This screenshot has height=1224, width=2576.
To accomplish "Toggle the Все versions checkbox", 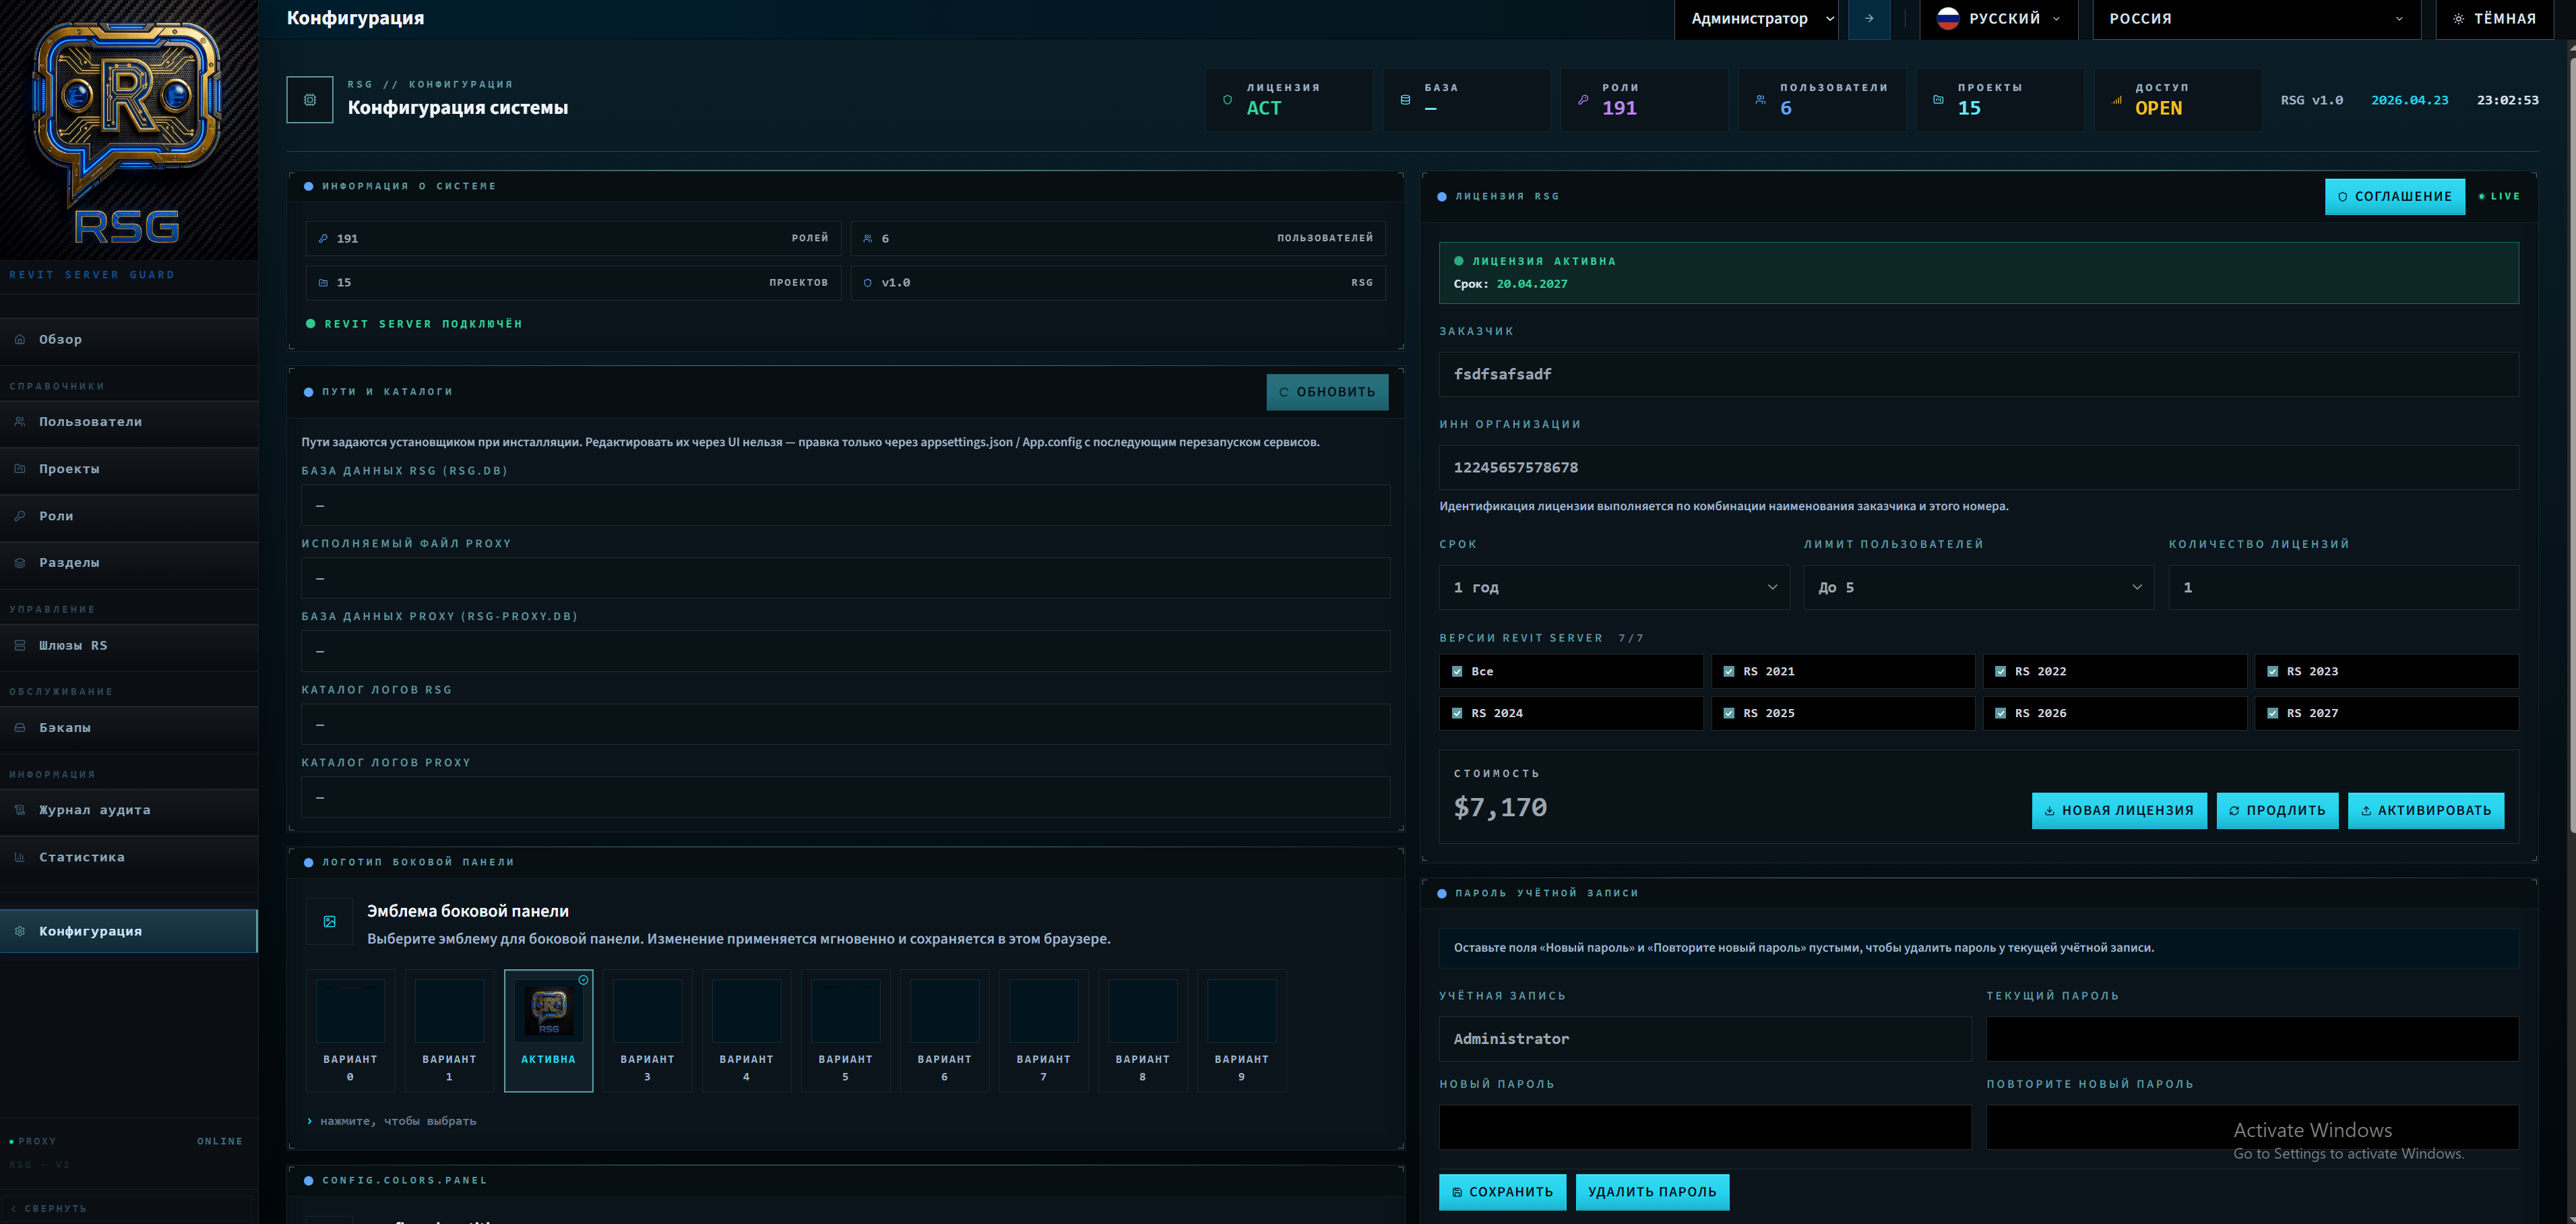I will (1458, 671).
